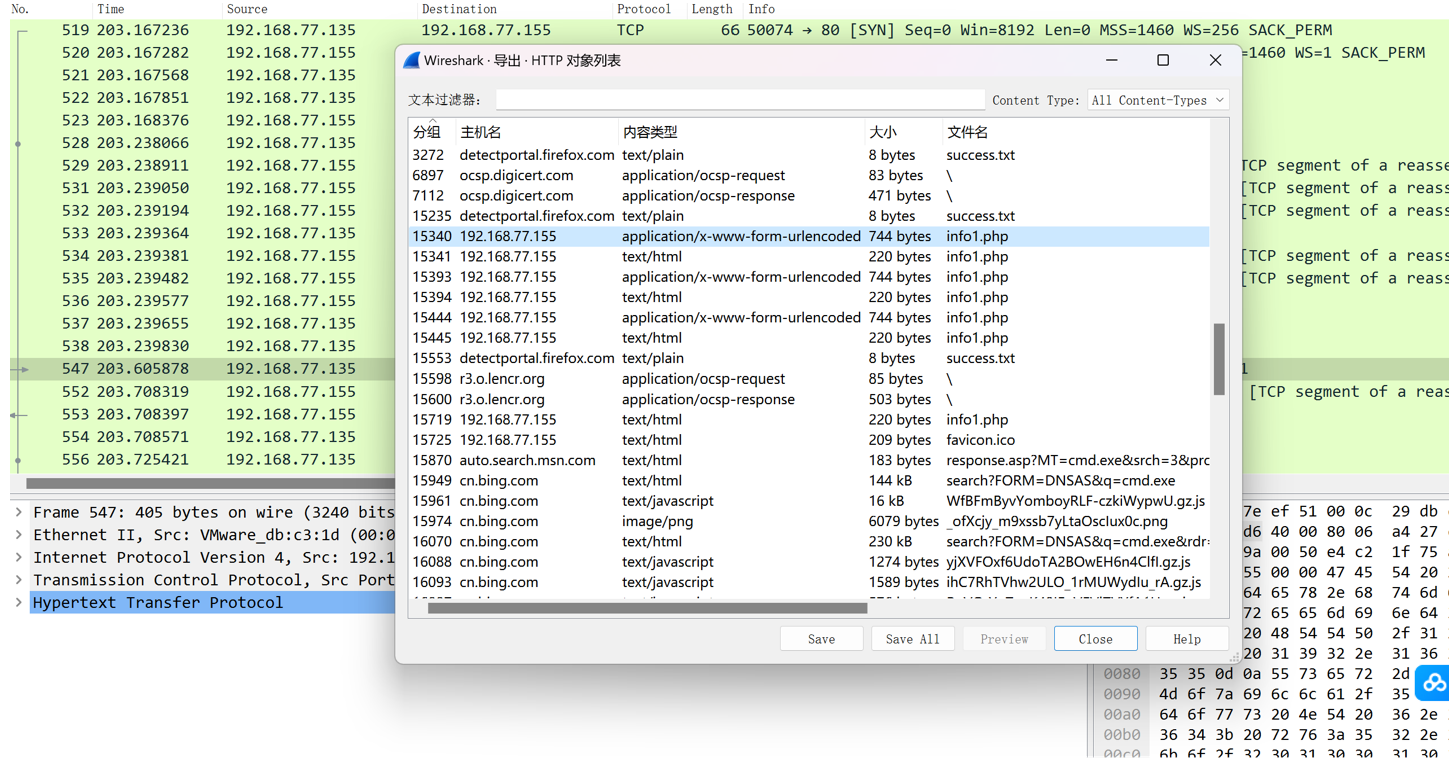Maximize the HTTP export dialog
This screenshot has height=772, width=1449.
coord(1163,60)
